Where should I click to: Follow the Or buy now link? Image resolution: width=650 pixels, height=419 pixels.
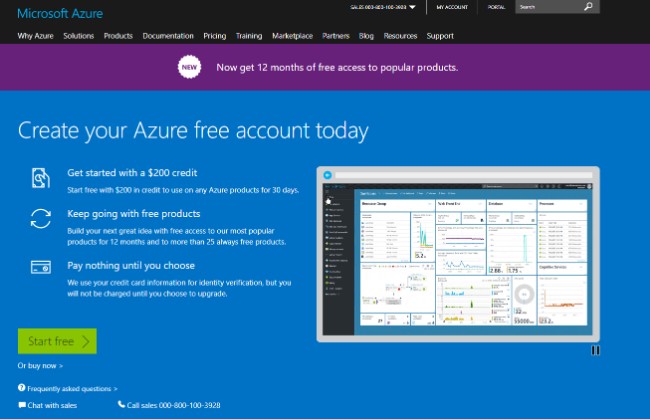tap(40, 366)
